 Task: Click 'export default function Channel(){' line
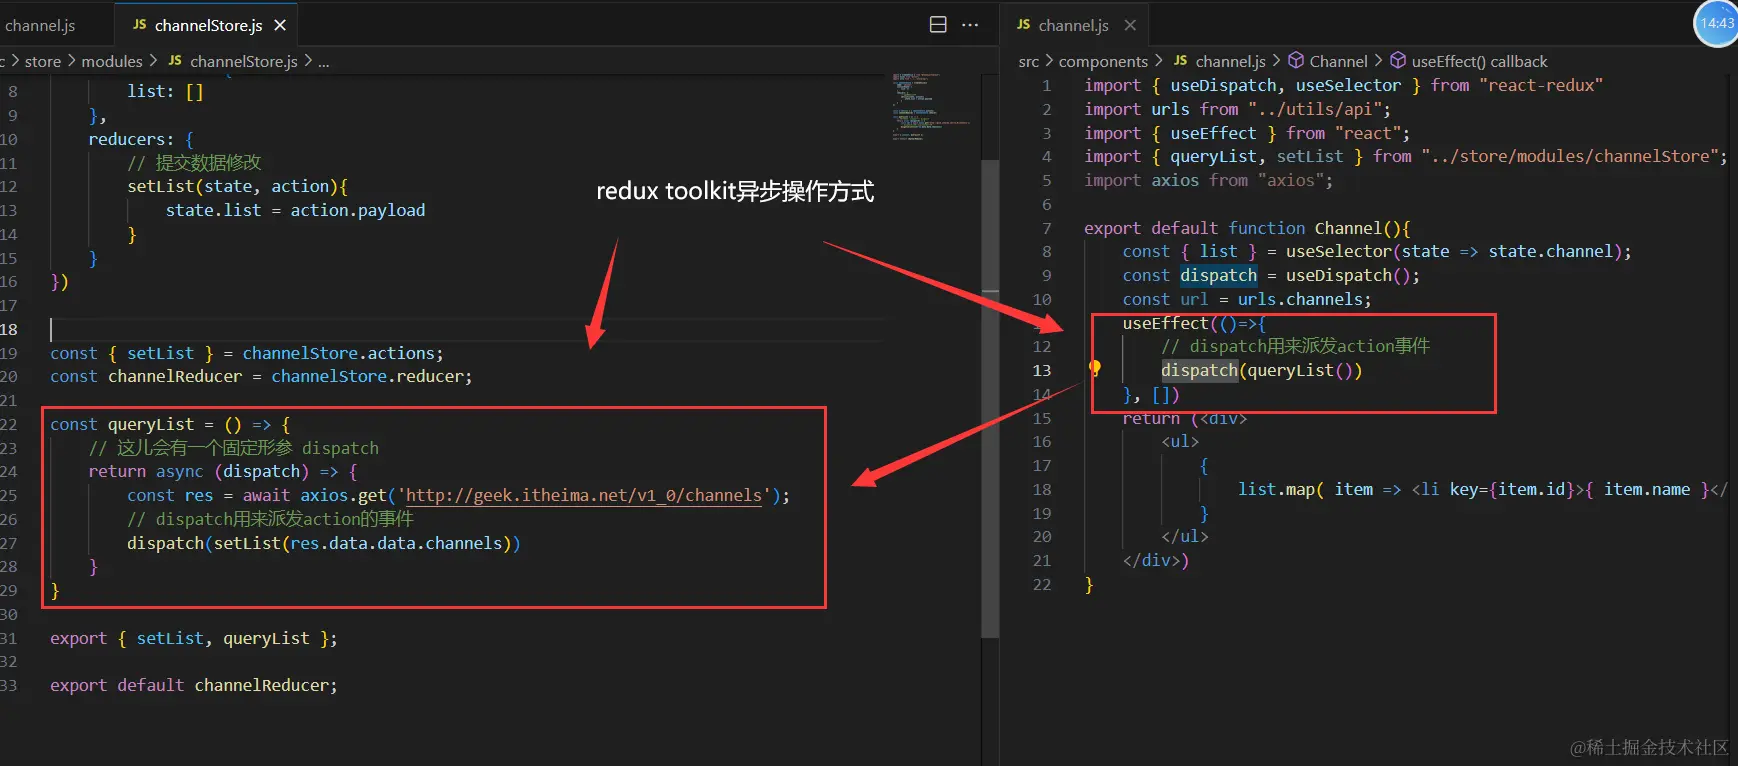tap(1247, 228)
